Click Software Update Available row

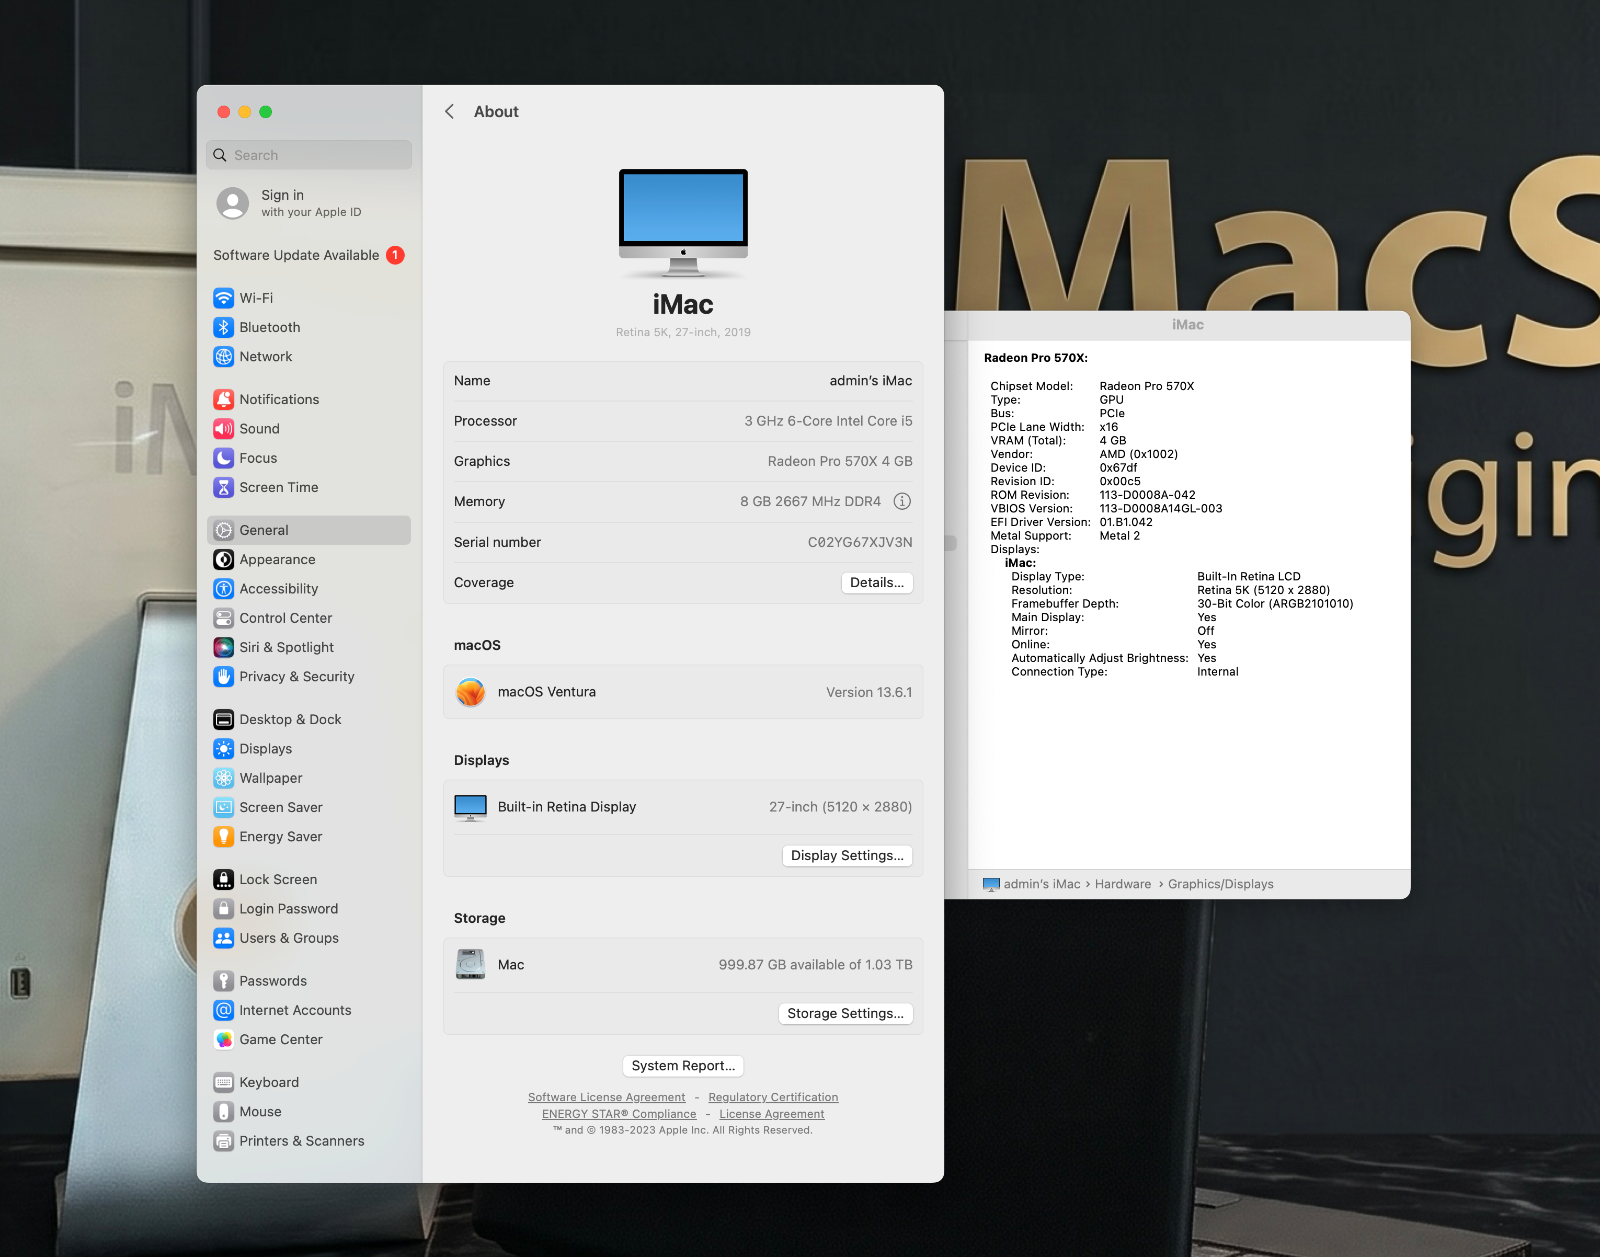click(x=309, y=255)
